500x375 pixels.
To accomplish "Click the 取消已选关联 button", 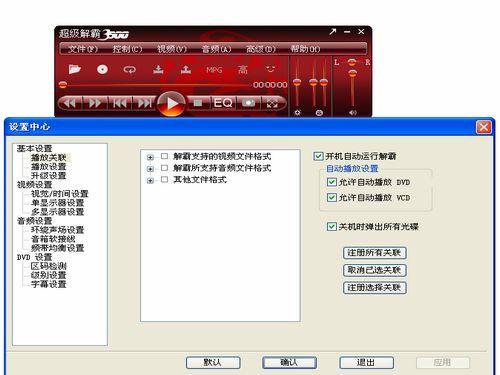I will [374, 270].
